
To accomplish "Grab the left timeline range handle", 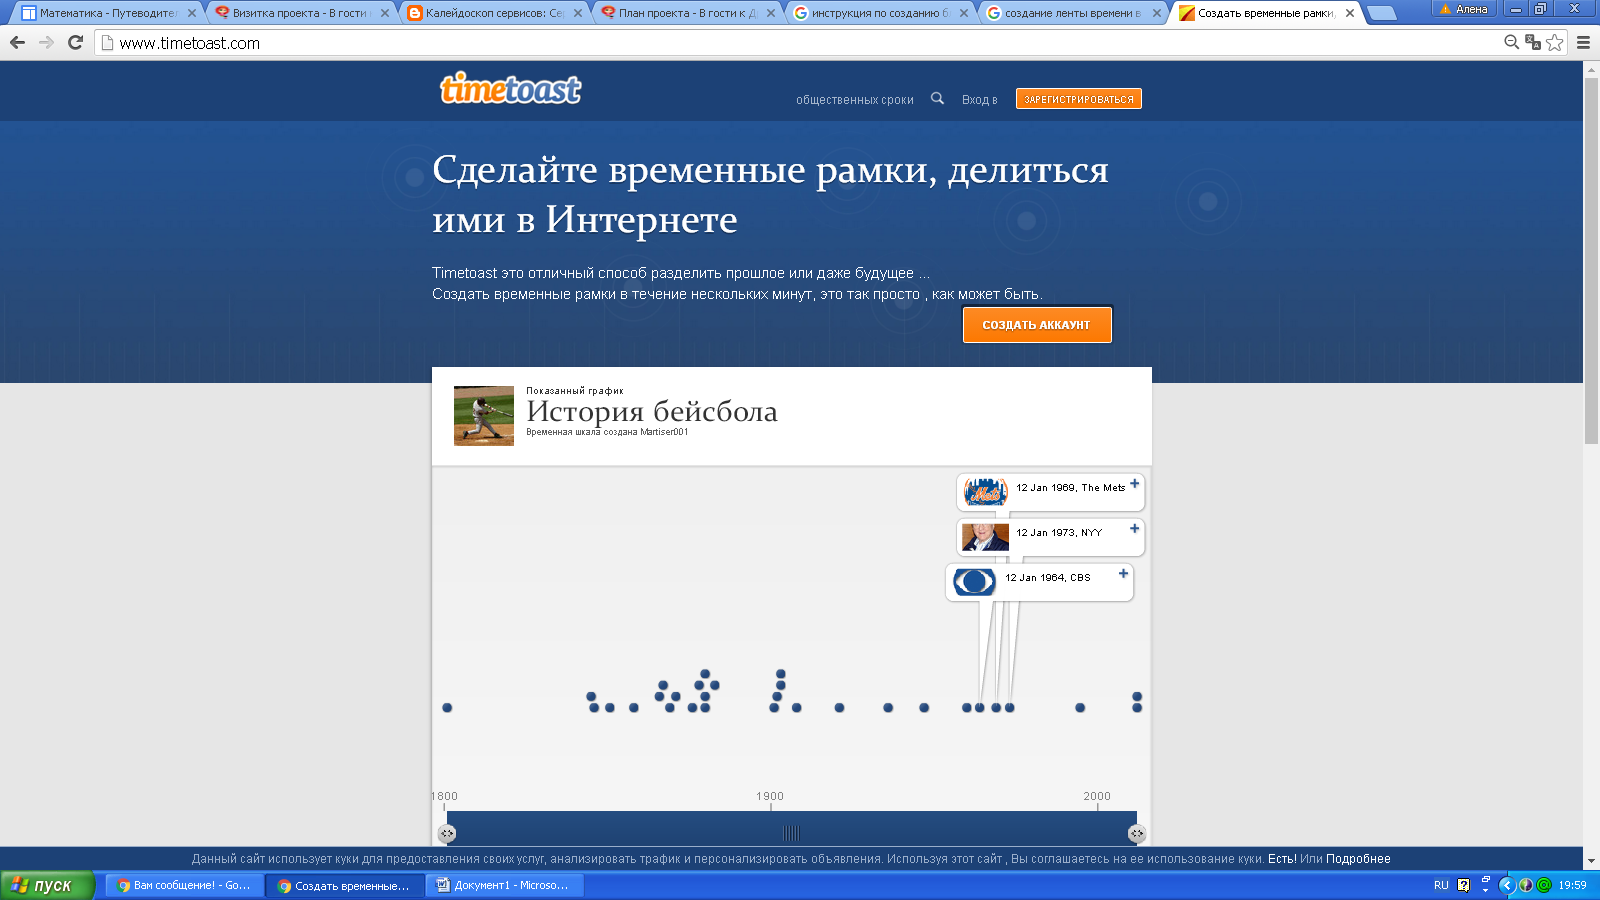I will point(447,833).
